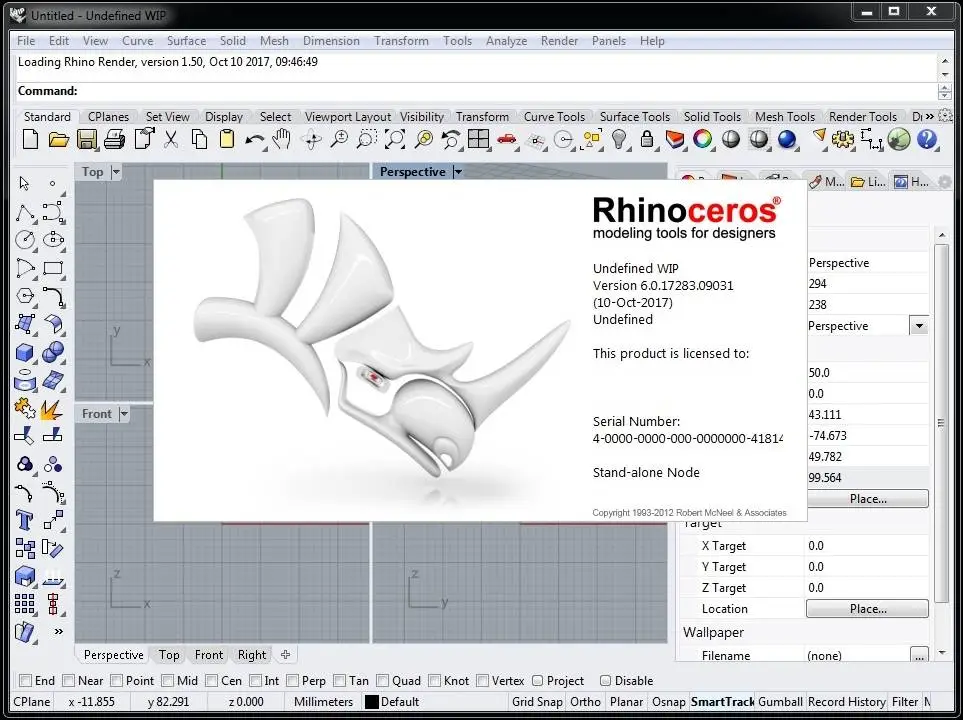Open the Surface menu
Screen dimensions: 963x720
point(186,41)
